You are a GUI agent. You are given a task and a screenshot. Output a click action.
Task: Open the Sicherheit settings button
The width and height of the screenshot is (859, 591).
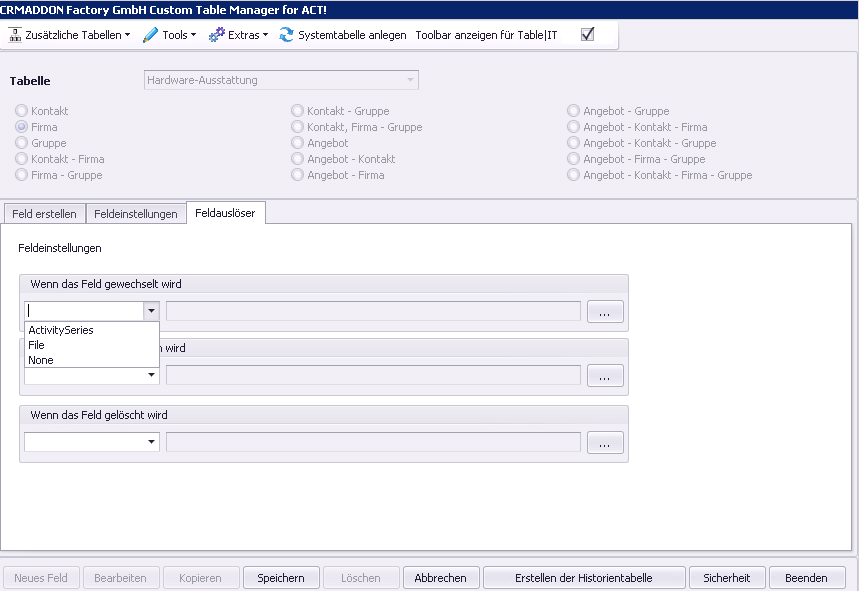(x=726, y=578)
